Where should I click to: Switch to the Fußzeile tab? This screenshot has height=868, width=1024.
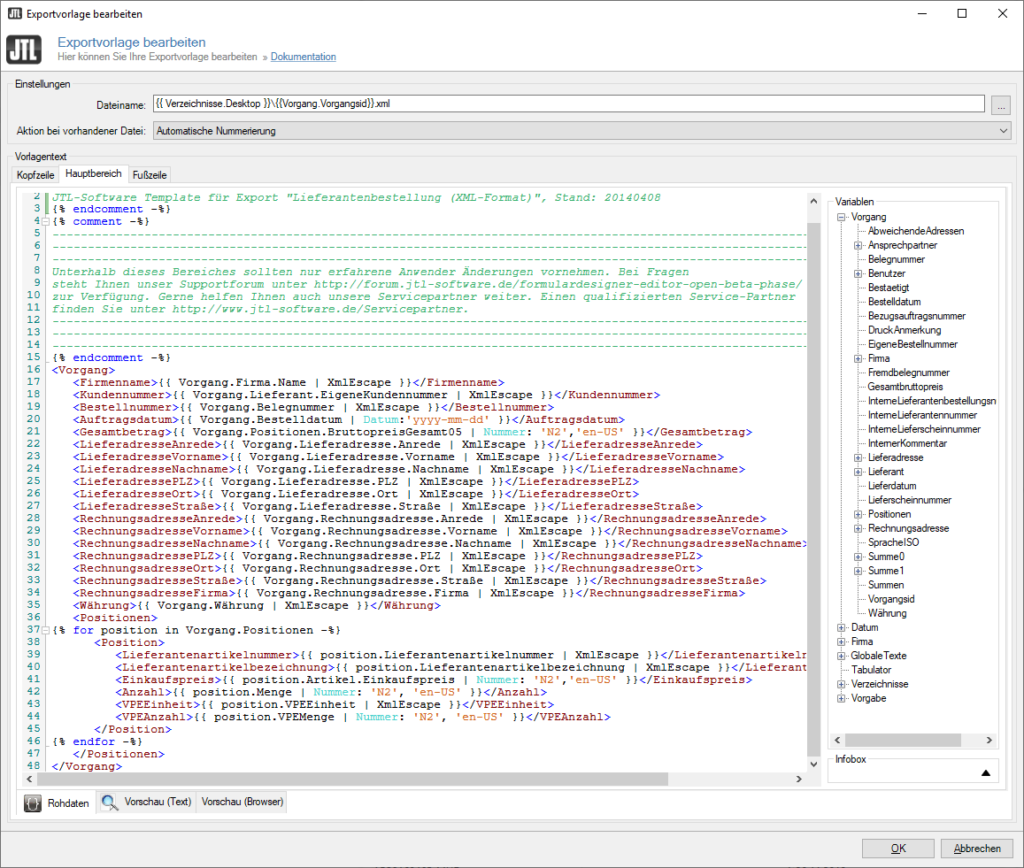[150, 173]
